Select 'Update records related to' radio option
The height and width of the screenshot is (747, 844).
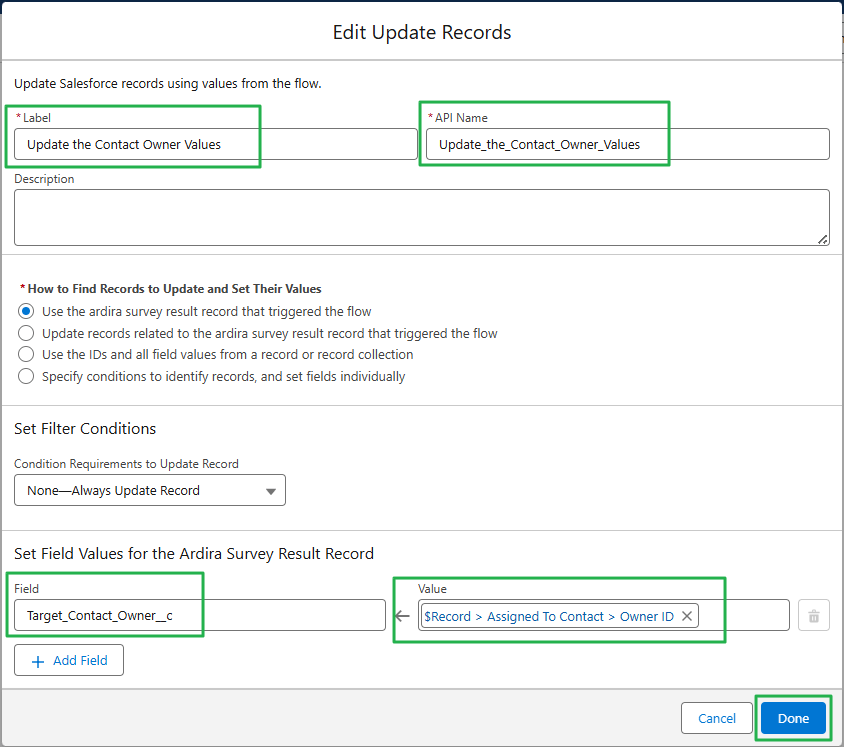click(x=26, y=333)
